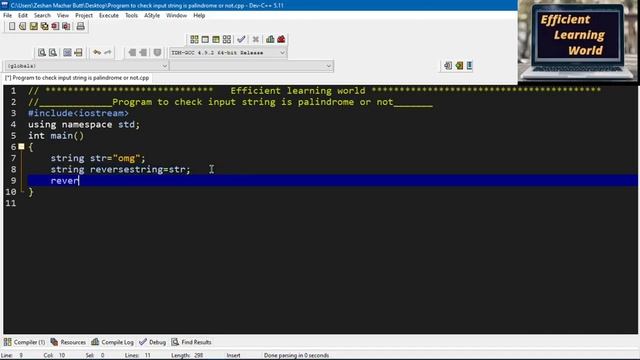
Task: Select the palindrome program .cpp file tab
Action: [x=77, y=78]
